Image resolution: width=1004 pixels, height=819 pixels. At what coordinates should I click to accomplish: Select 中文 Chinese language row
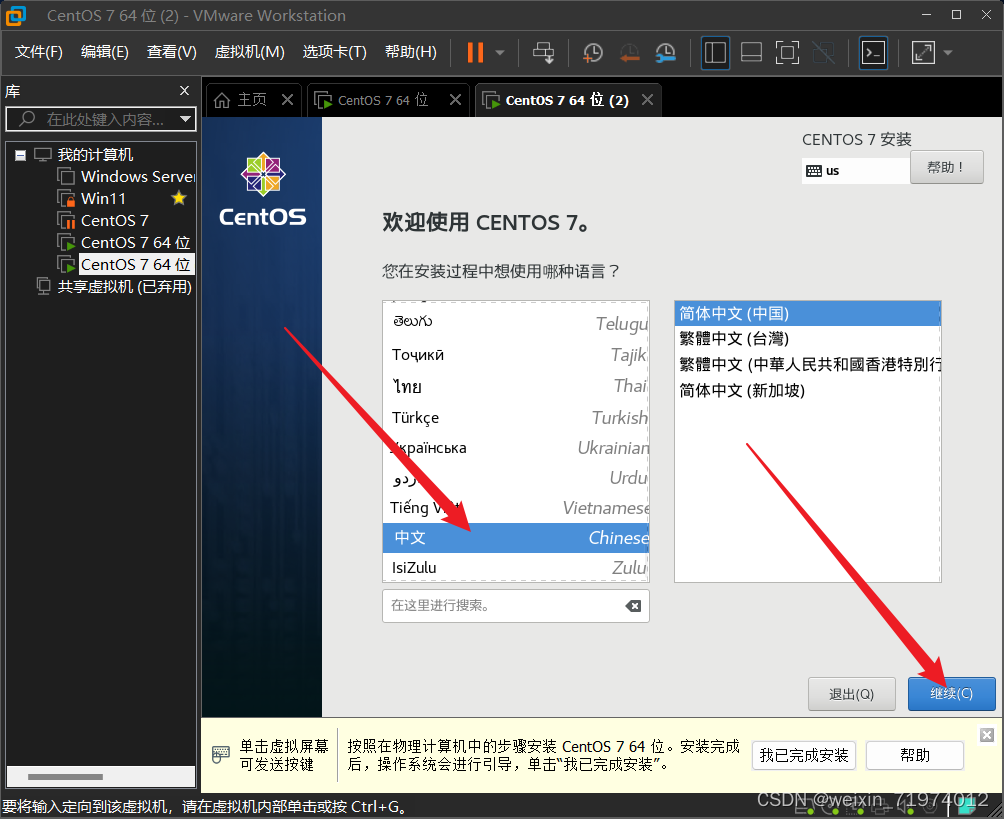516,538
